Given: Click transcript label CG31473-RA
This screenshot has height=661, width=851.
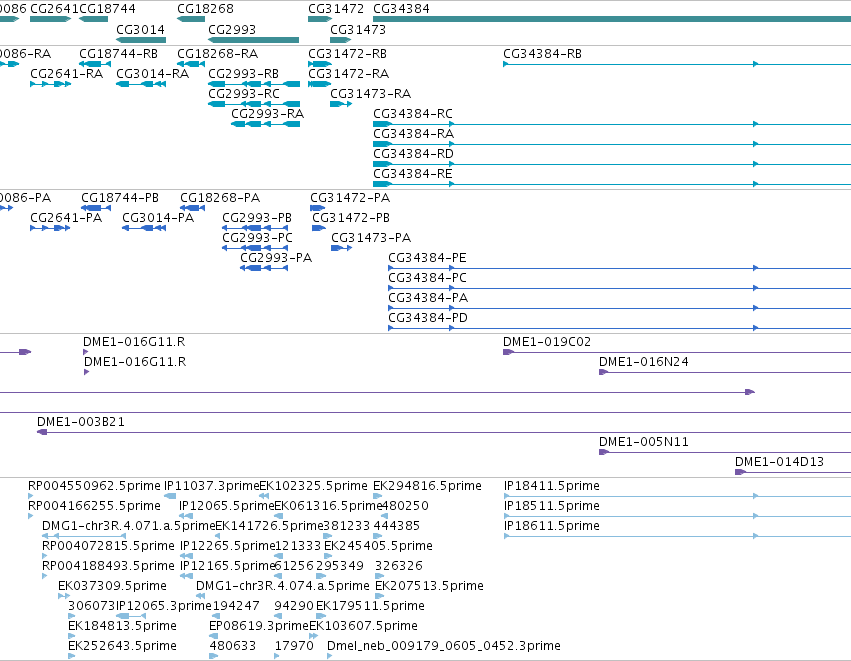Looking at the screenshot, I should (x=371, y=93).
